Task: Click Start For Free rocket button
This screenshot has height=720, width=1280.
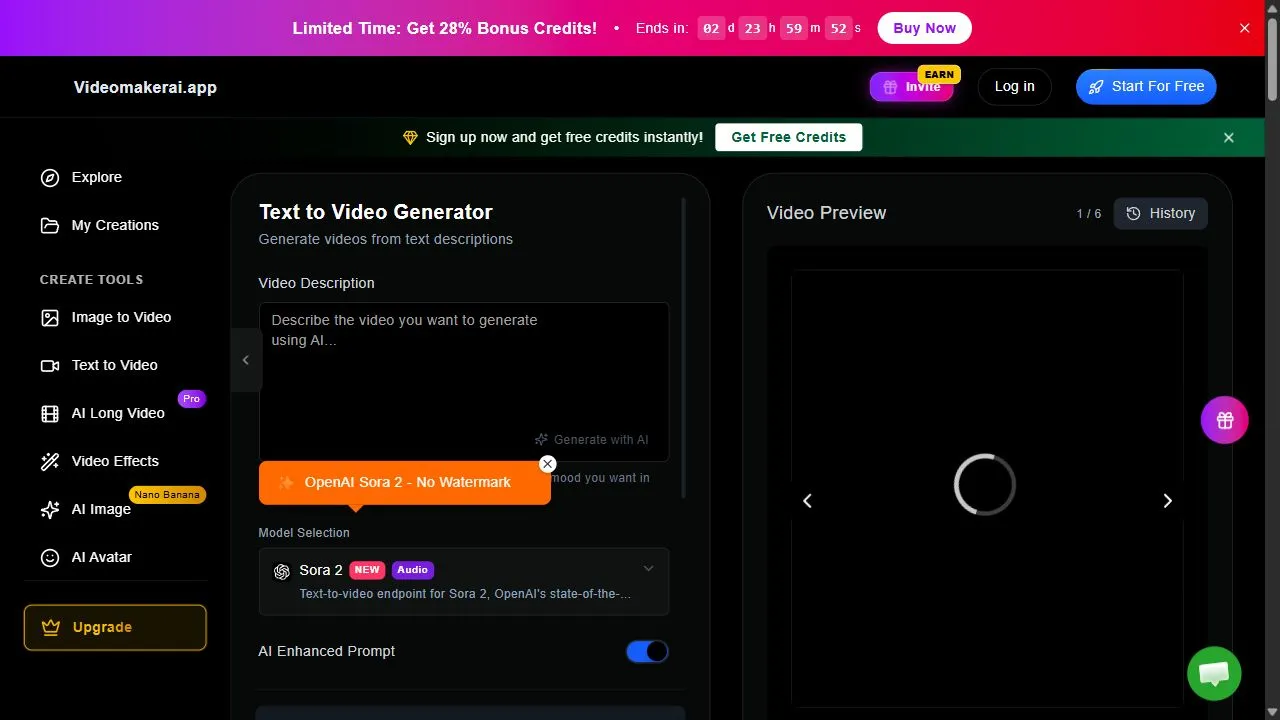Action: (1146, 86)
